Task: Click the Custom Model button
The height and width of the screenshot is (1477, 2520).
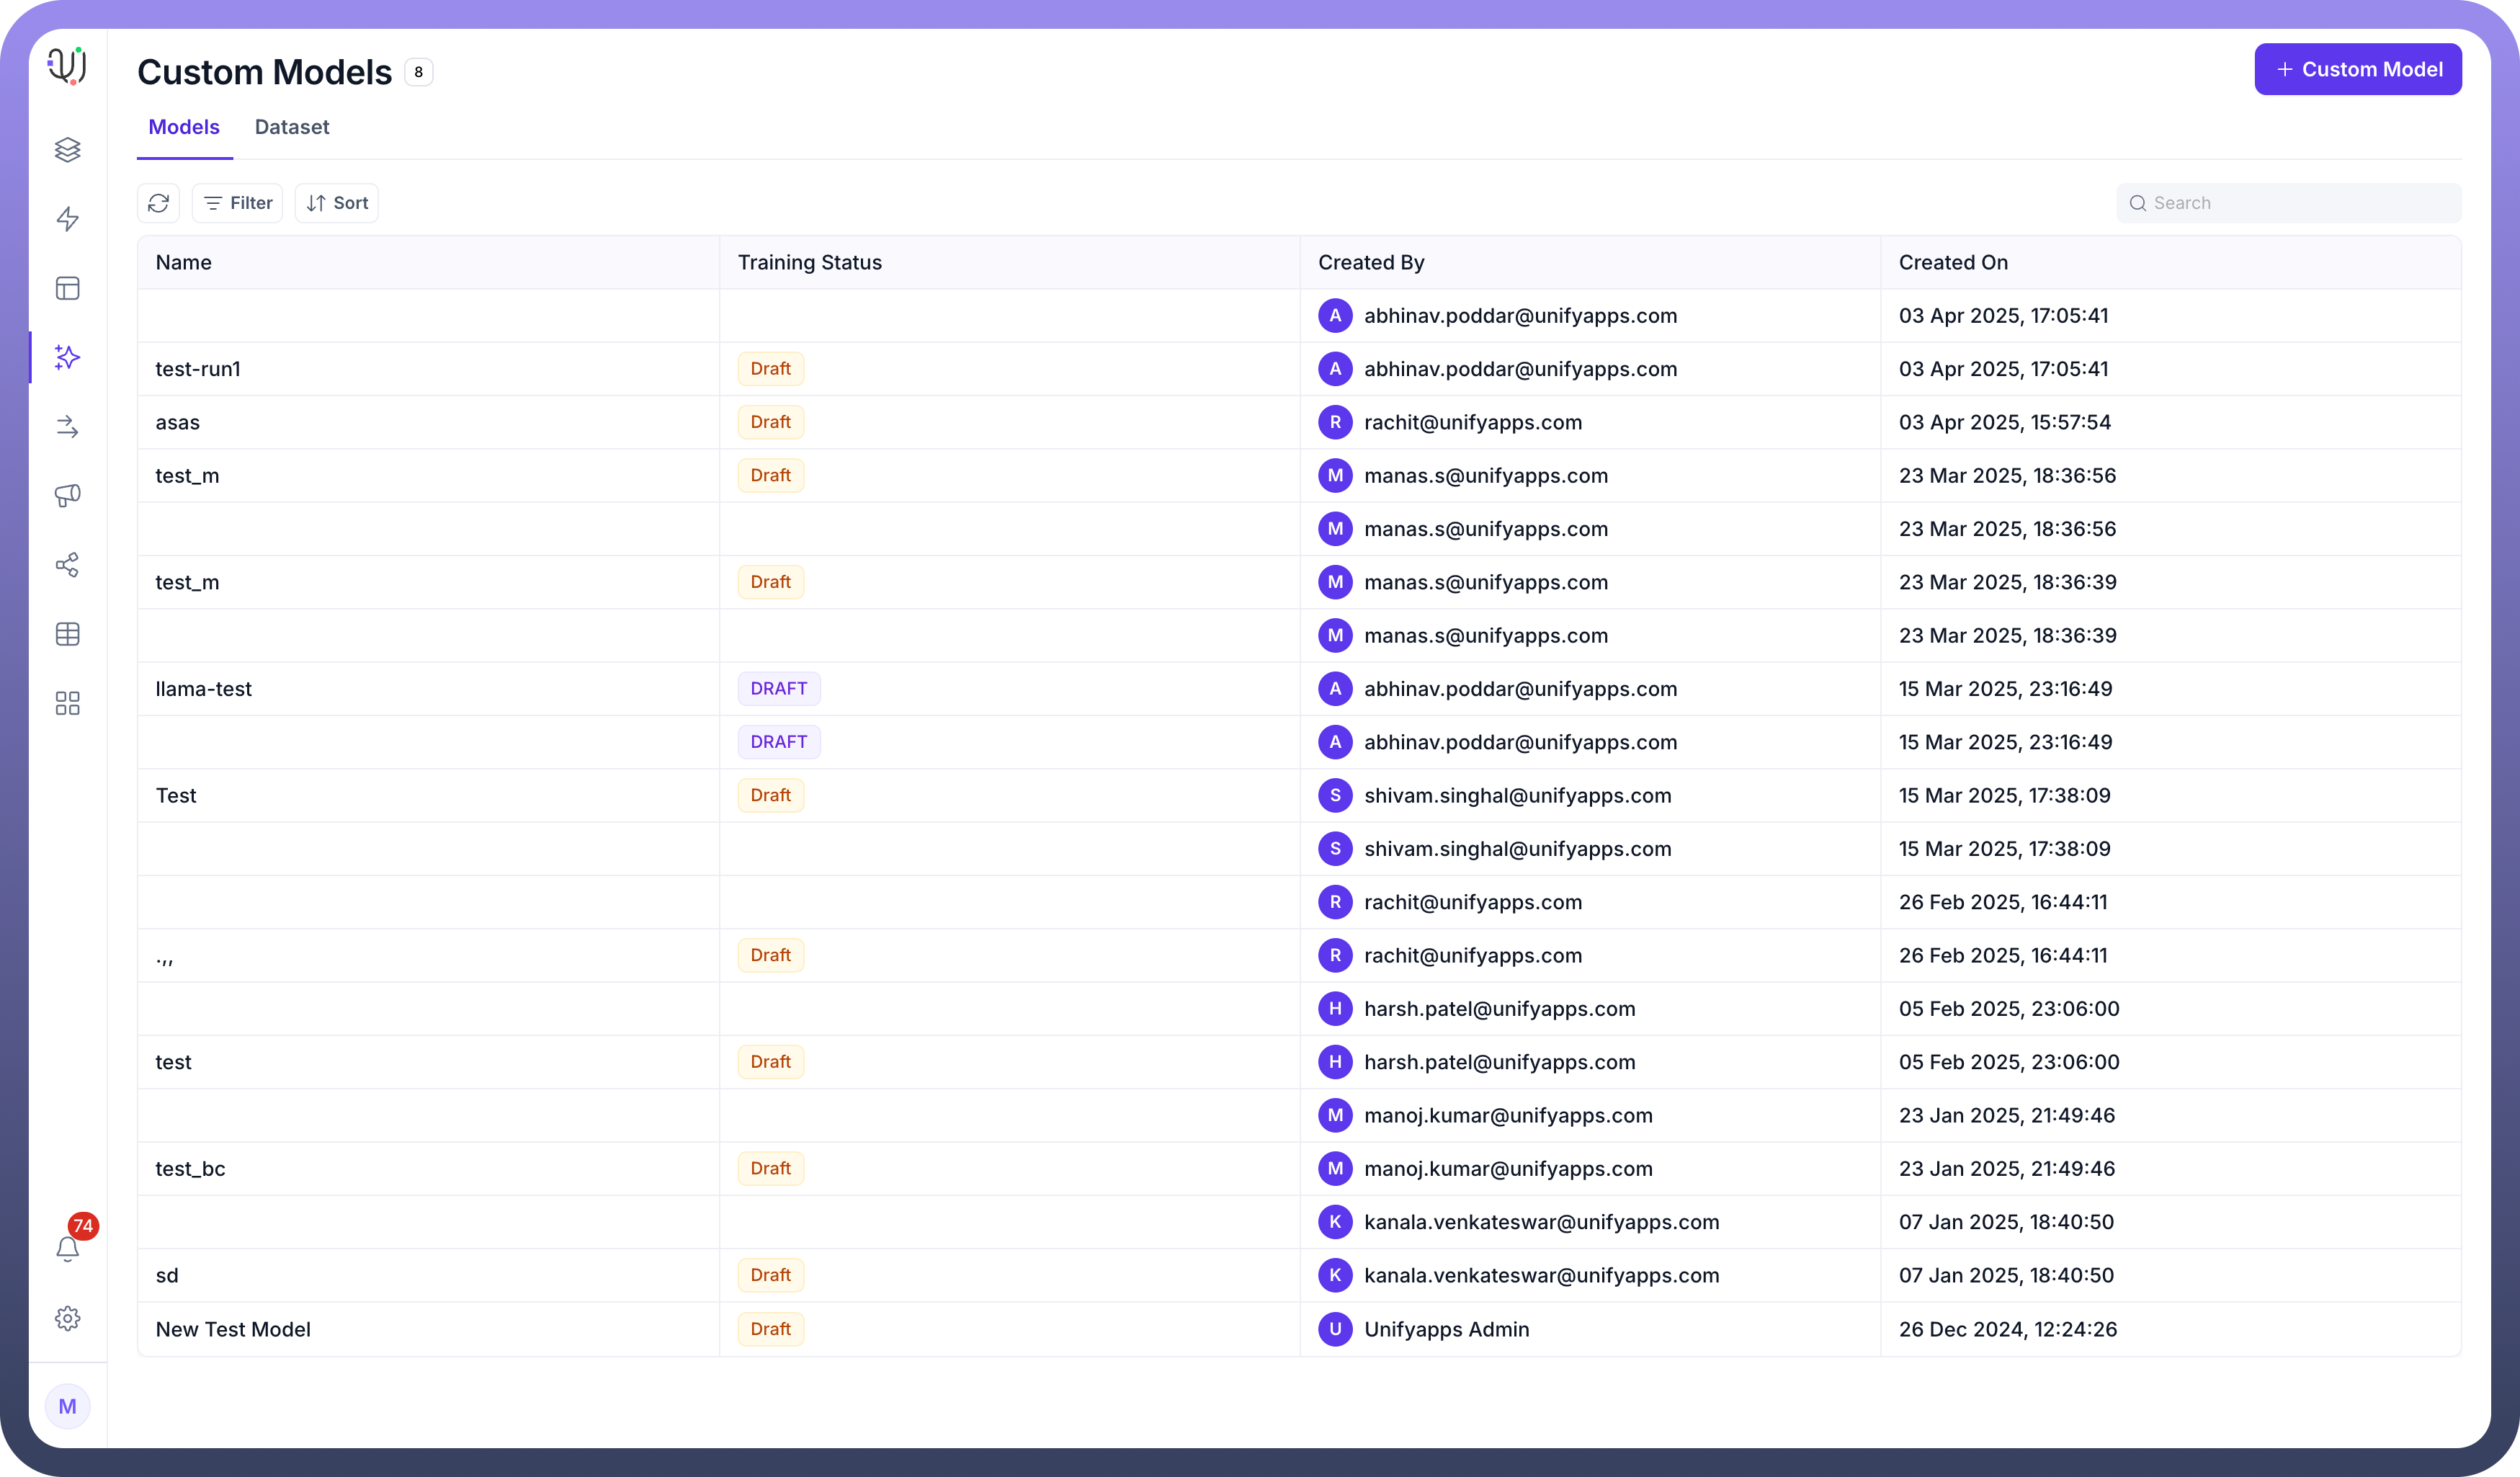Action: click(x=2357, y=69)
